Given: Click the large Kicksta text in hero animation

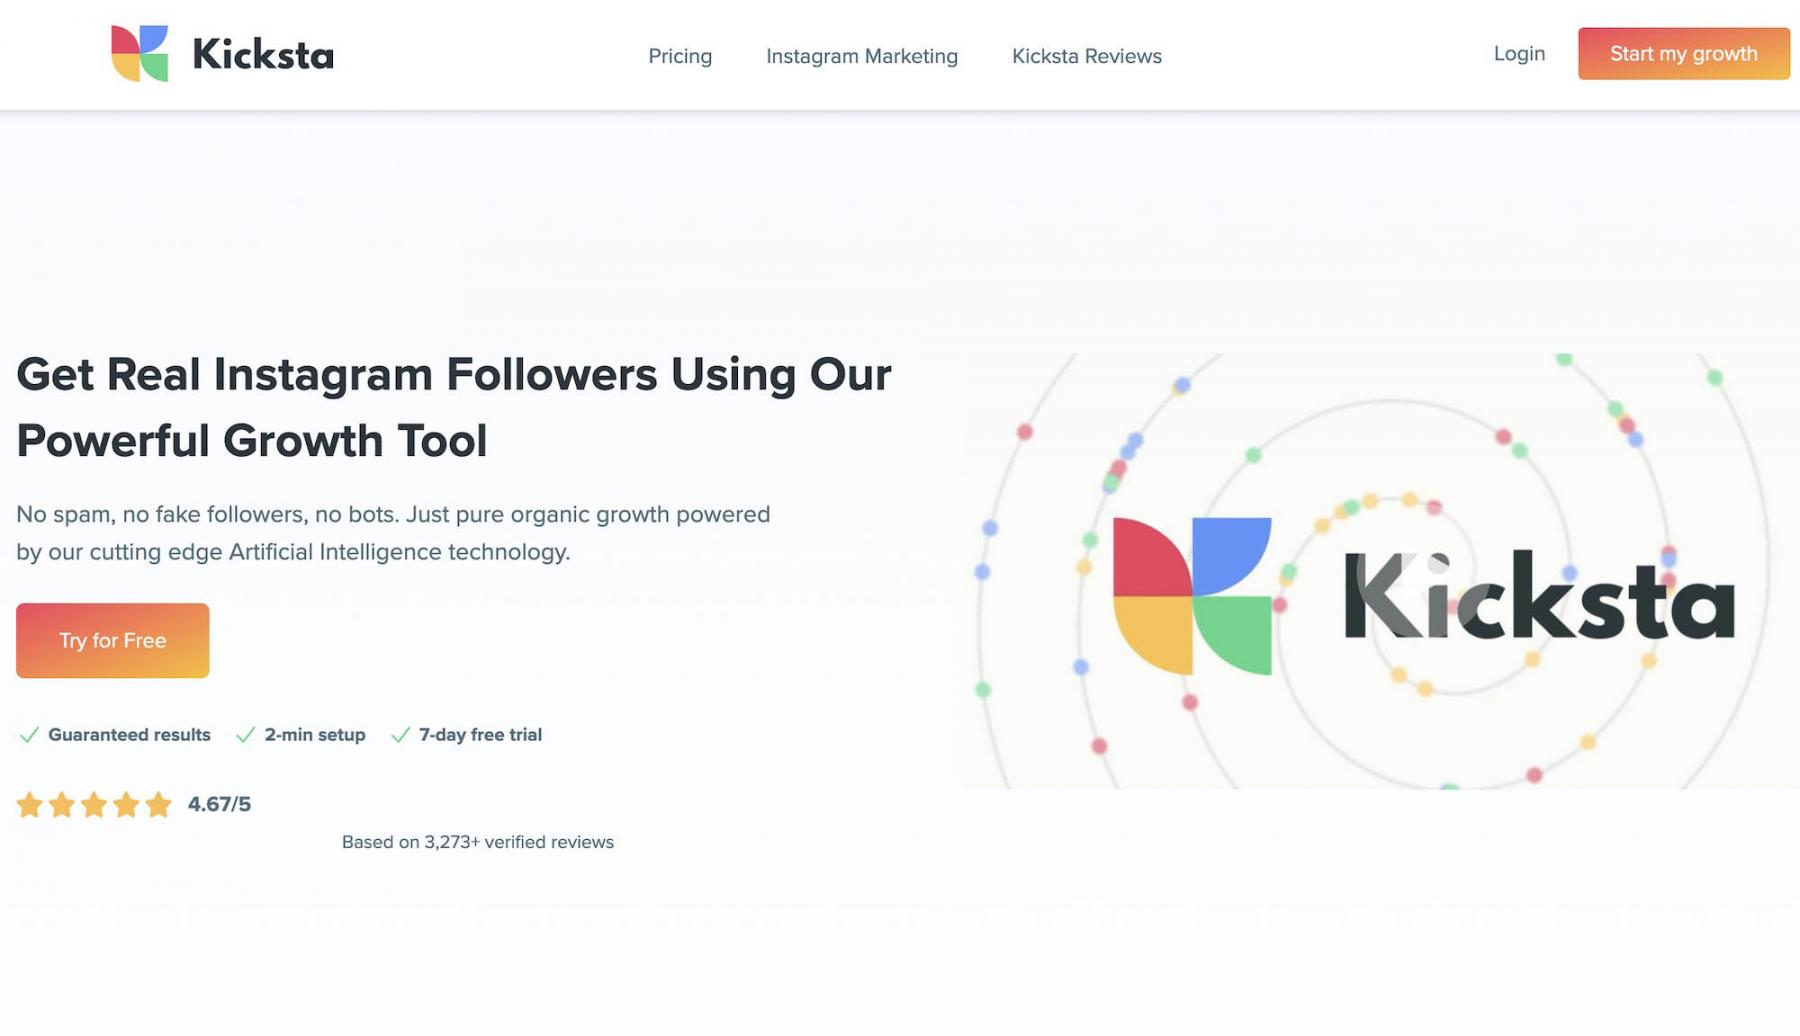Looking at the screenshot, I should point(1538,597).
